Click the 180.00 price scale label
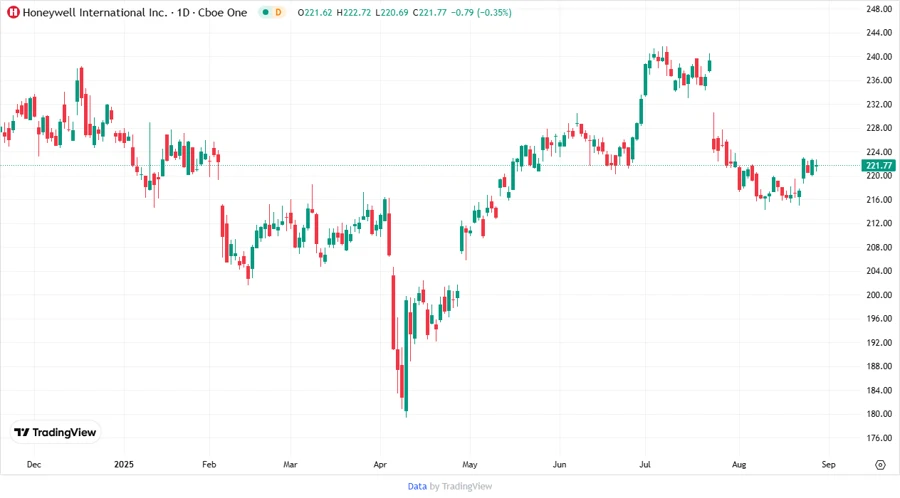This screenshot has width=900, height=498. 879,414
